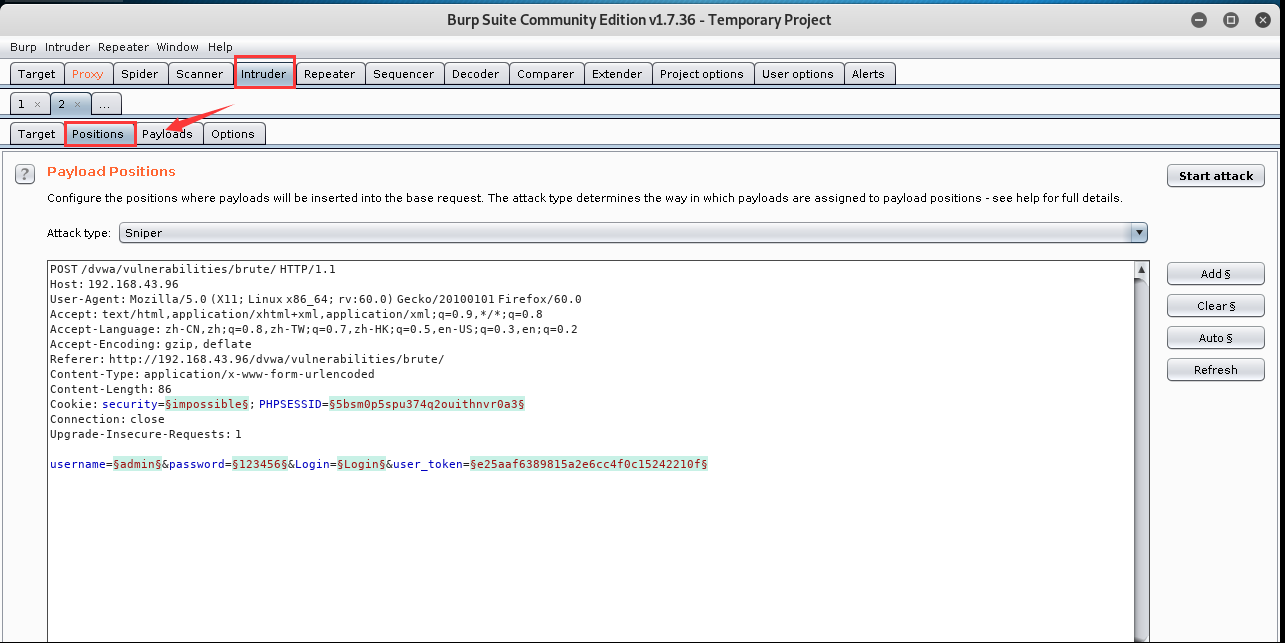Viewport: 1285px width, 643px height.
Task: Select Intruder attack tab 2
Action: click(x=62, y=104)
